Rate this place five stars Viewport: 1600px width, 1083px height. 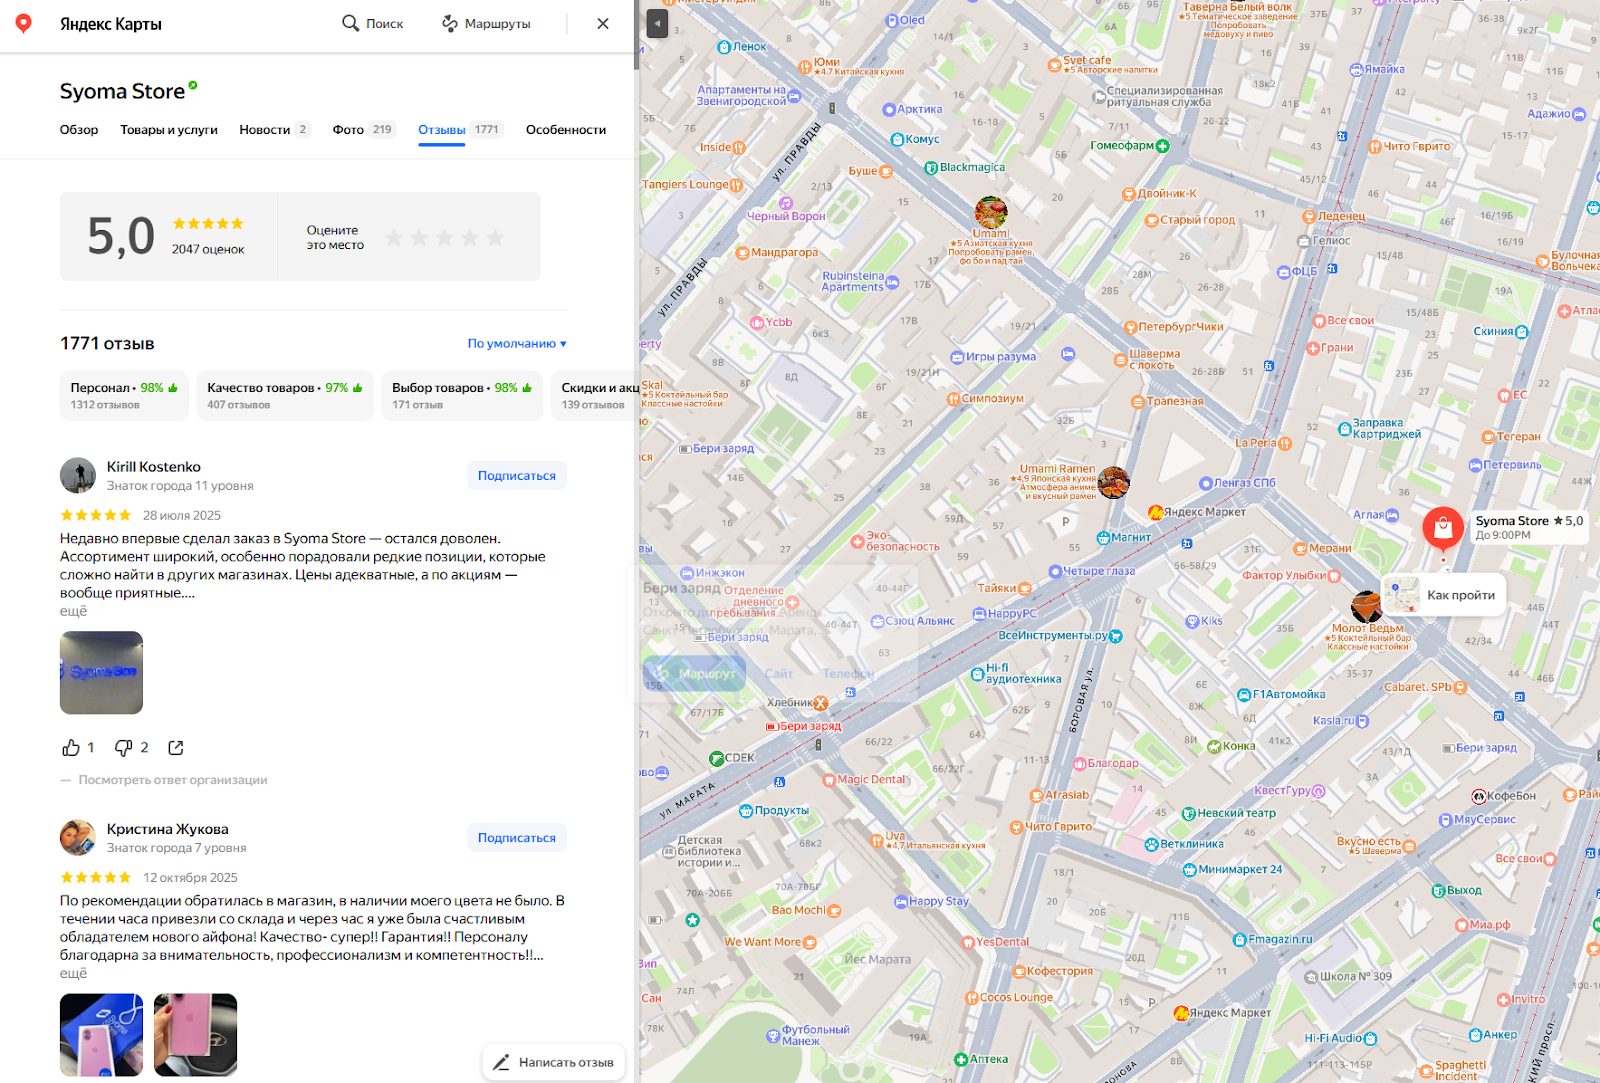[495, 238]
